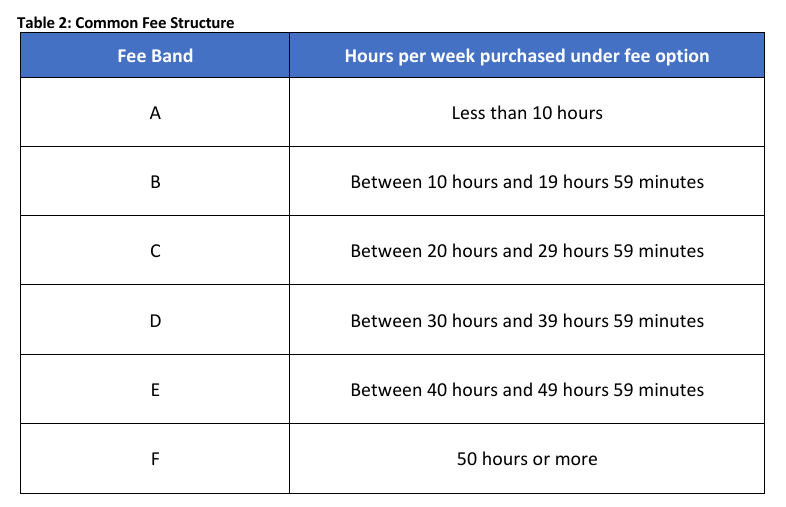
Task: Select 'Between 10 hours and 19 hours' cell
Action: (526, 182)
